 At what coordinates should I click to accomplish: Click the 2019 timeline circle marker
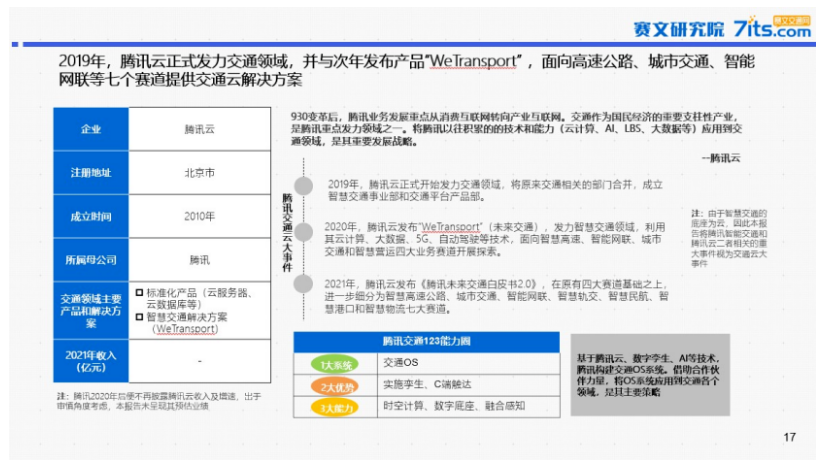click(303, 186)
